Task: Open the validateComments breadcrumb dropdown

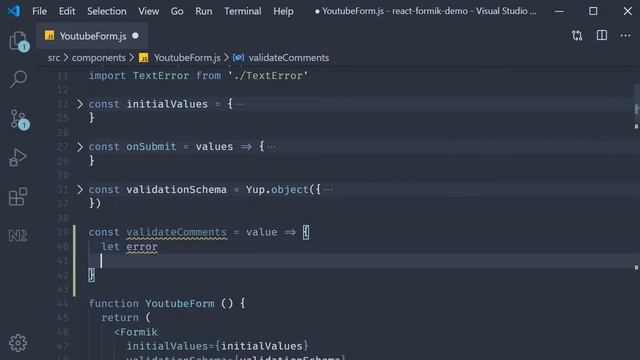Action: [x=289, y=58]
